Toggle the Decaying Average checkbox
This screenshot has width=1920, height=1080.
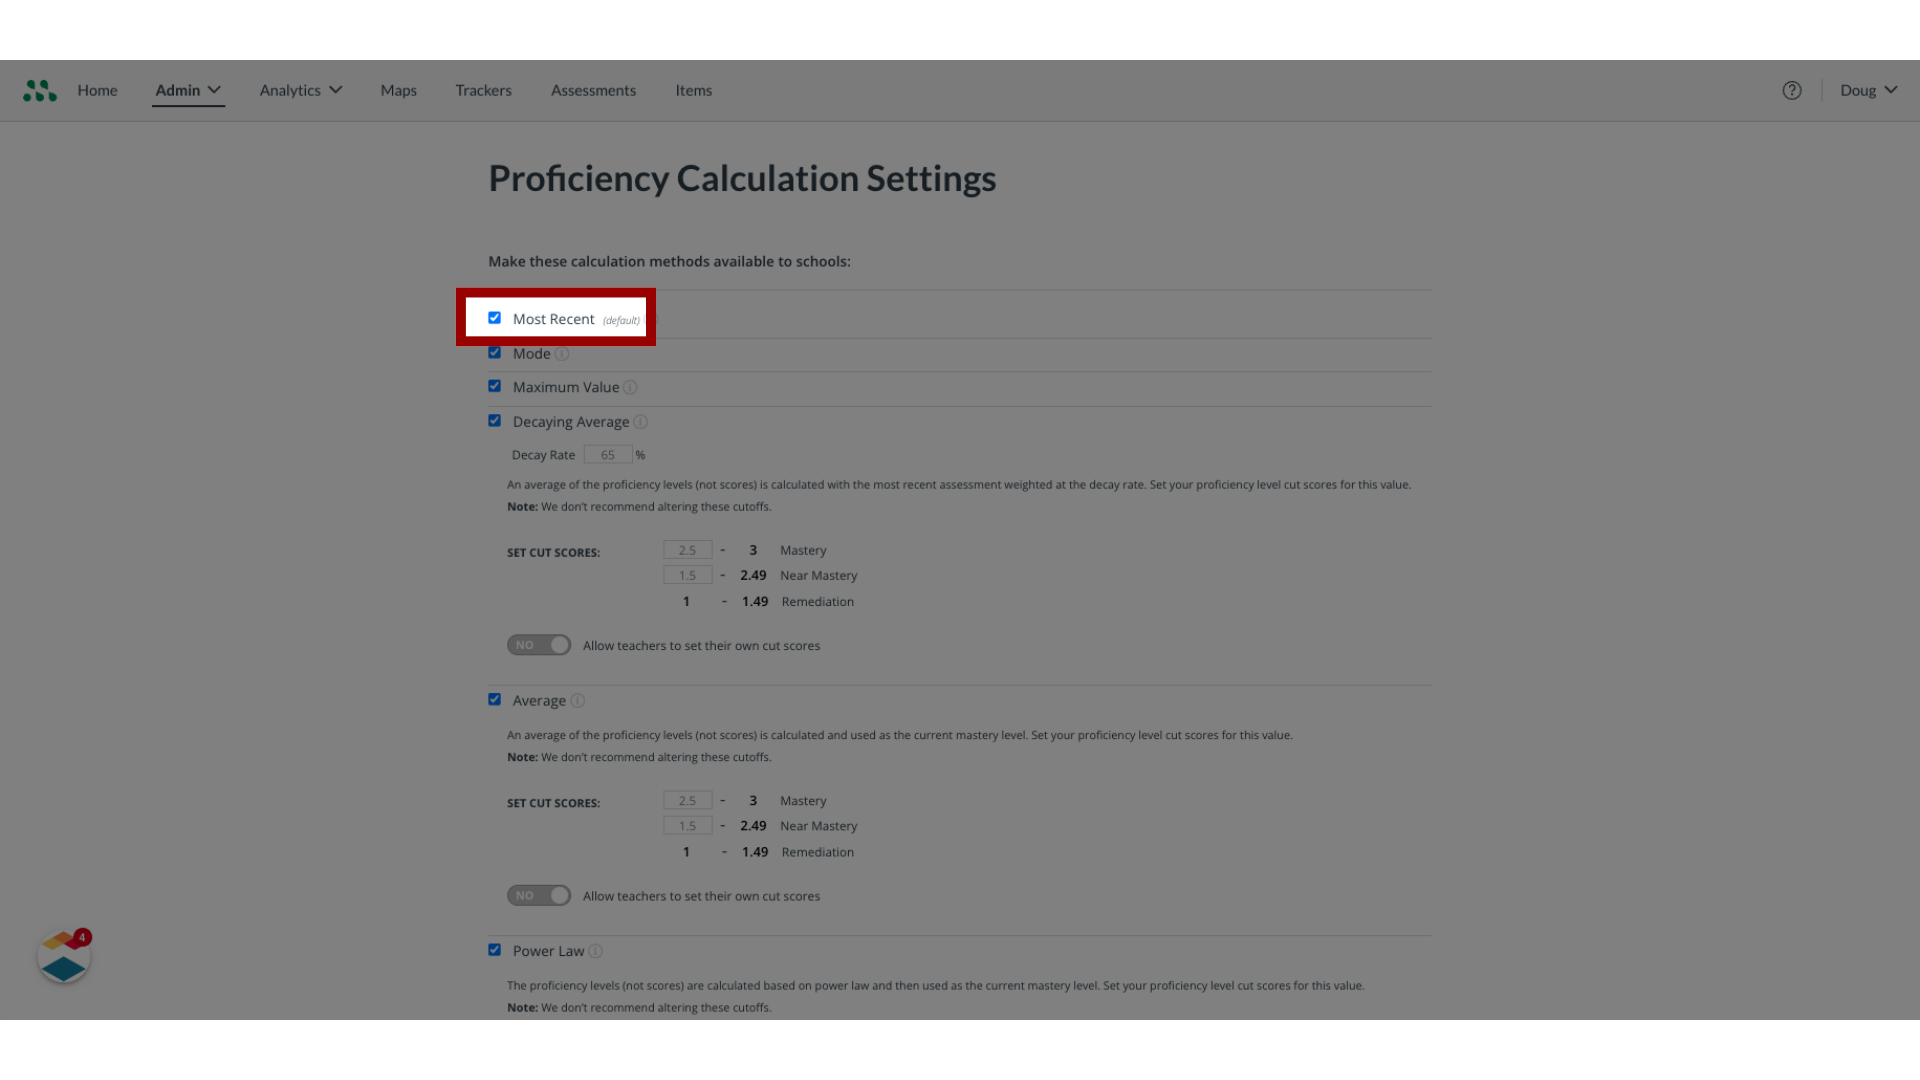pos(495,419)
